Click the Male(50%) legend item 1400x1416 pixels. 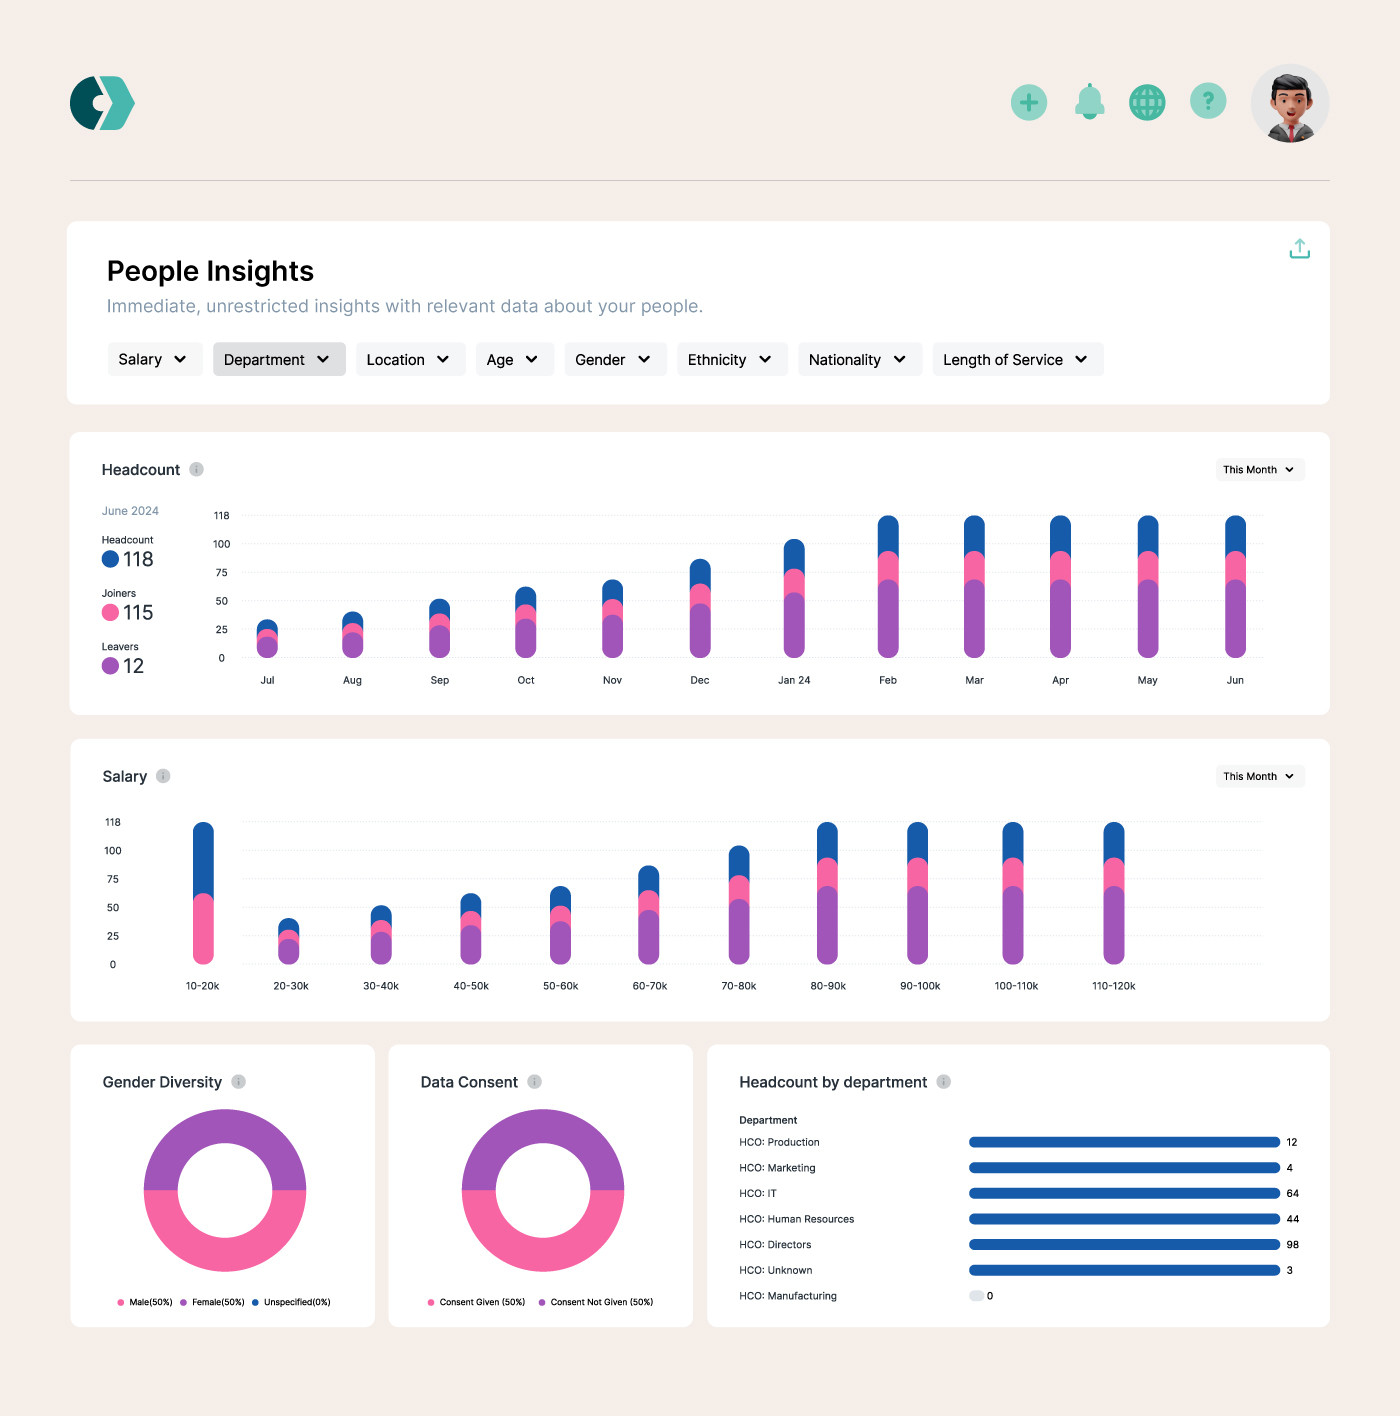[145, 1302]
